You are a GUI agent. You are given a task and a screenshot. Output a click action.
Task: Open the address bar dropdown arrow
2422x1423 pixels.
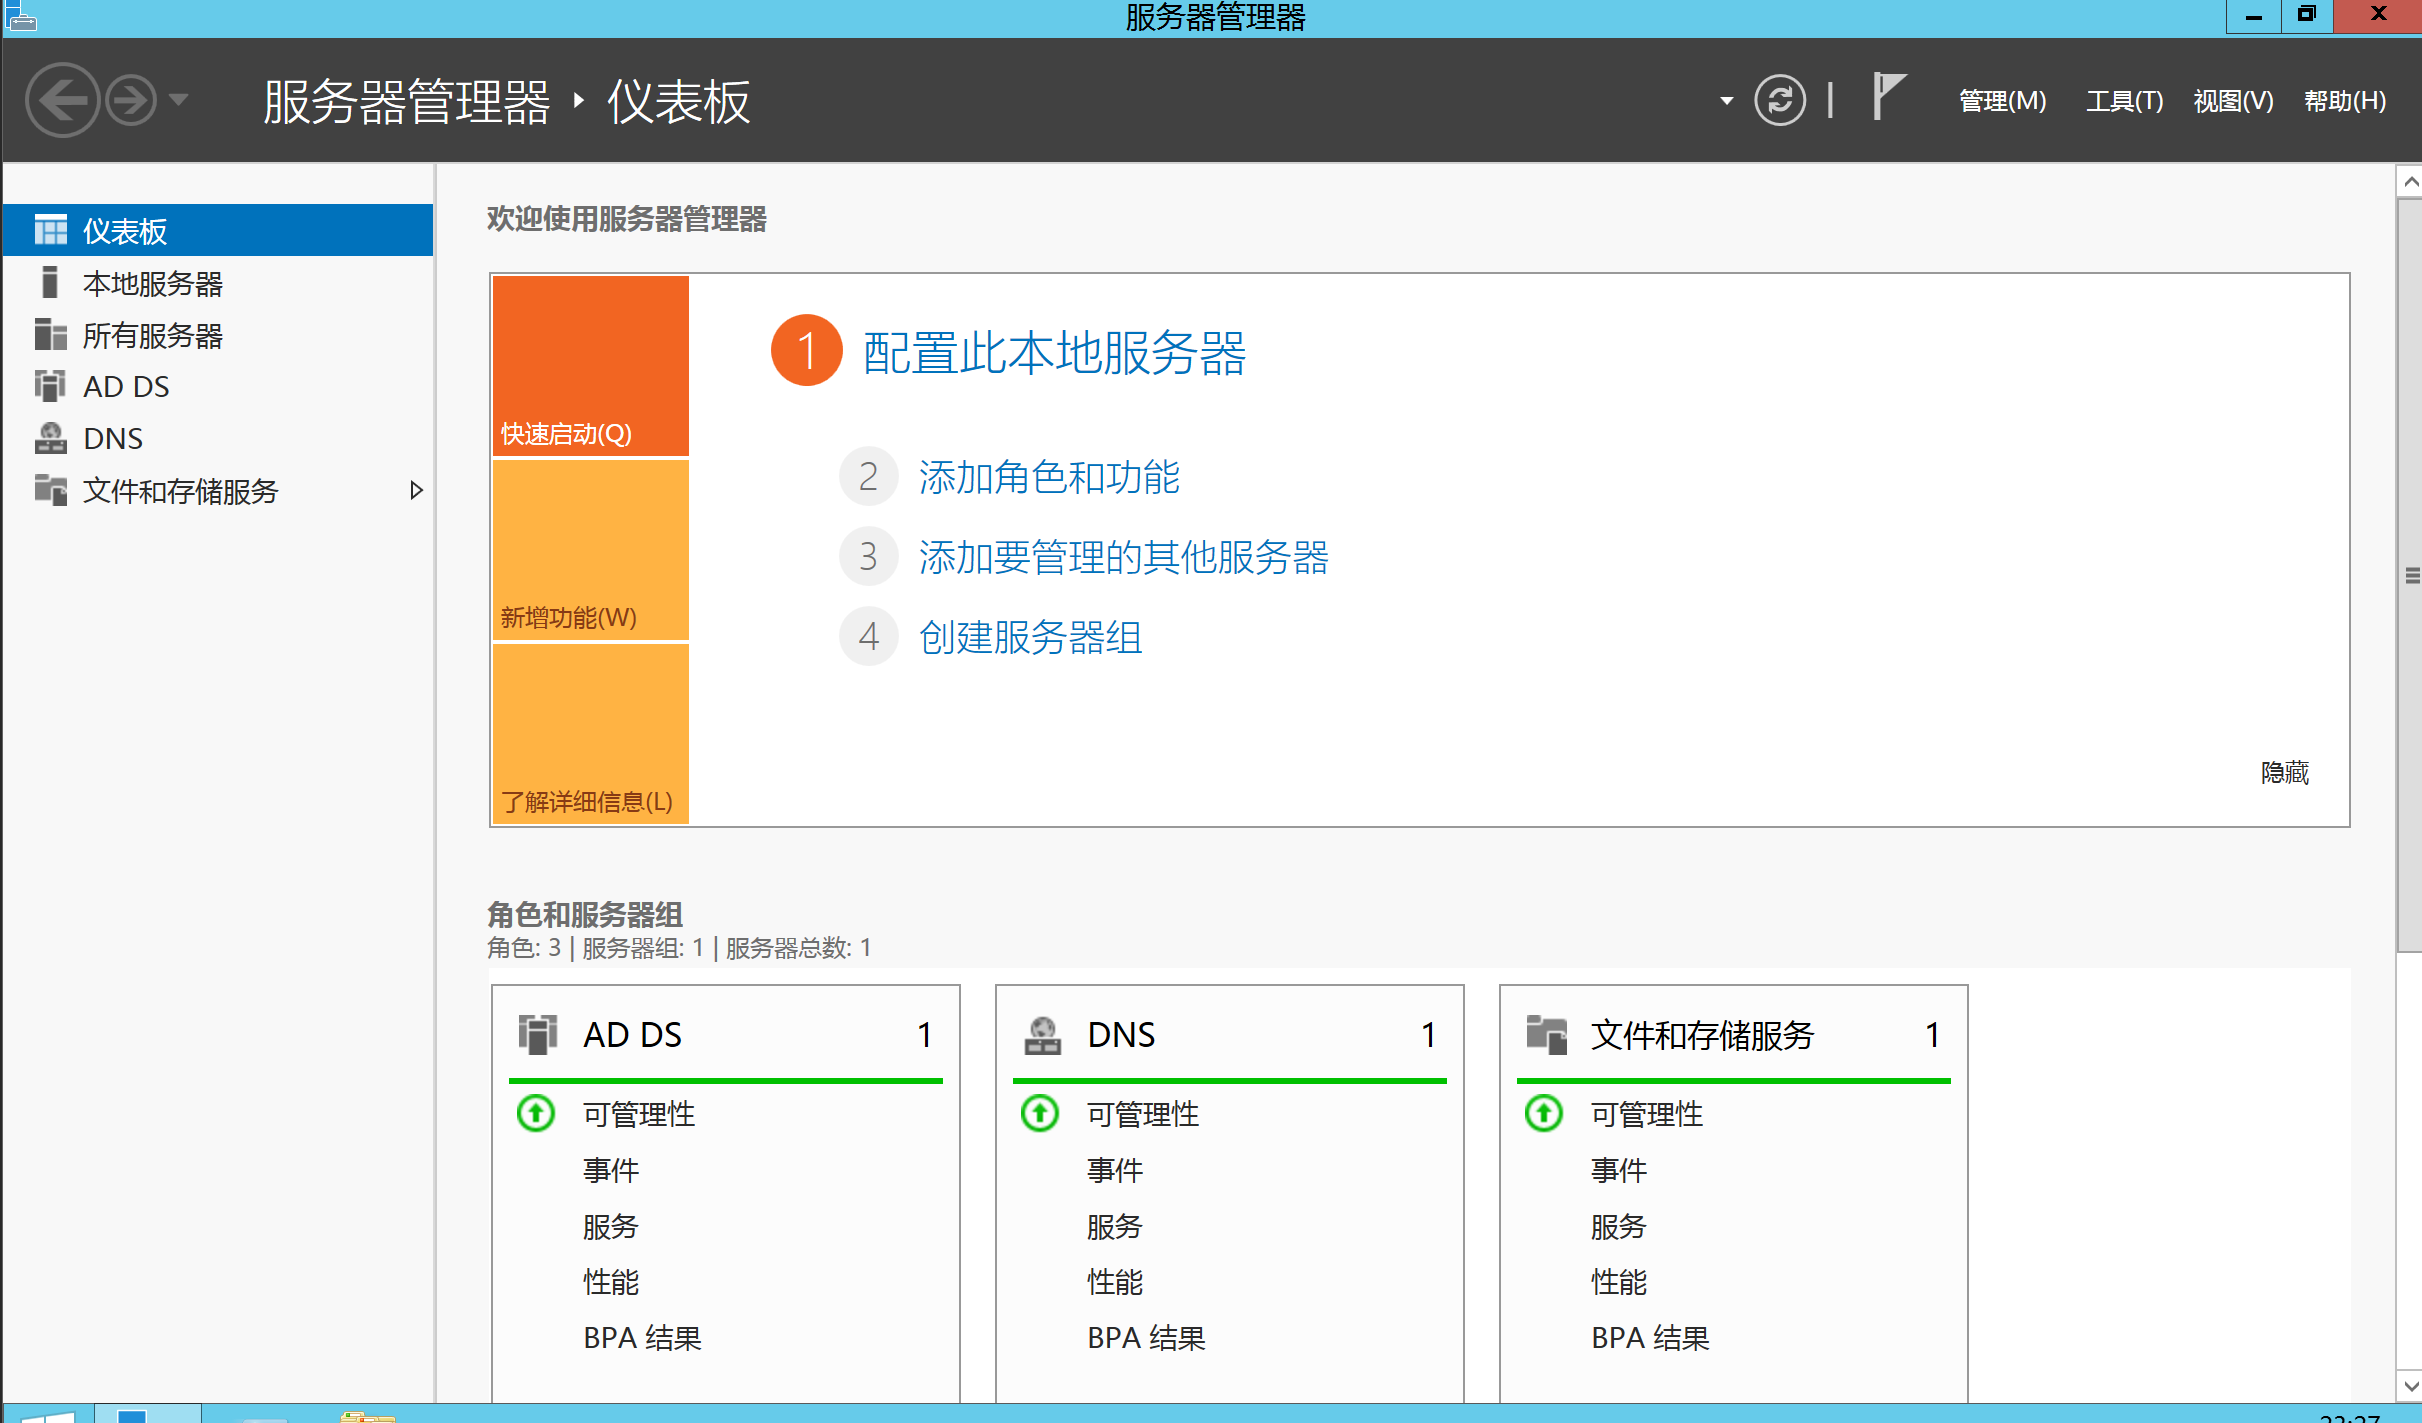point(1726,101)
